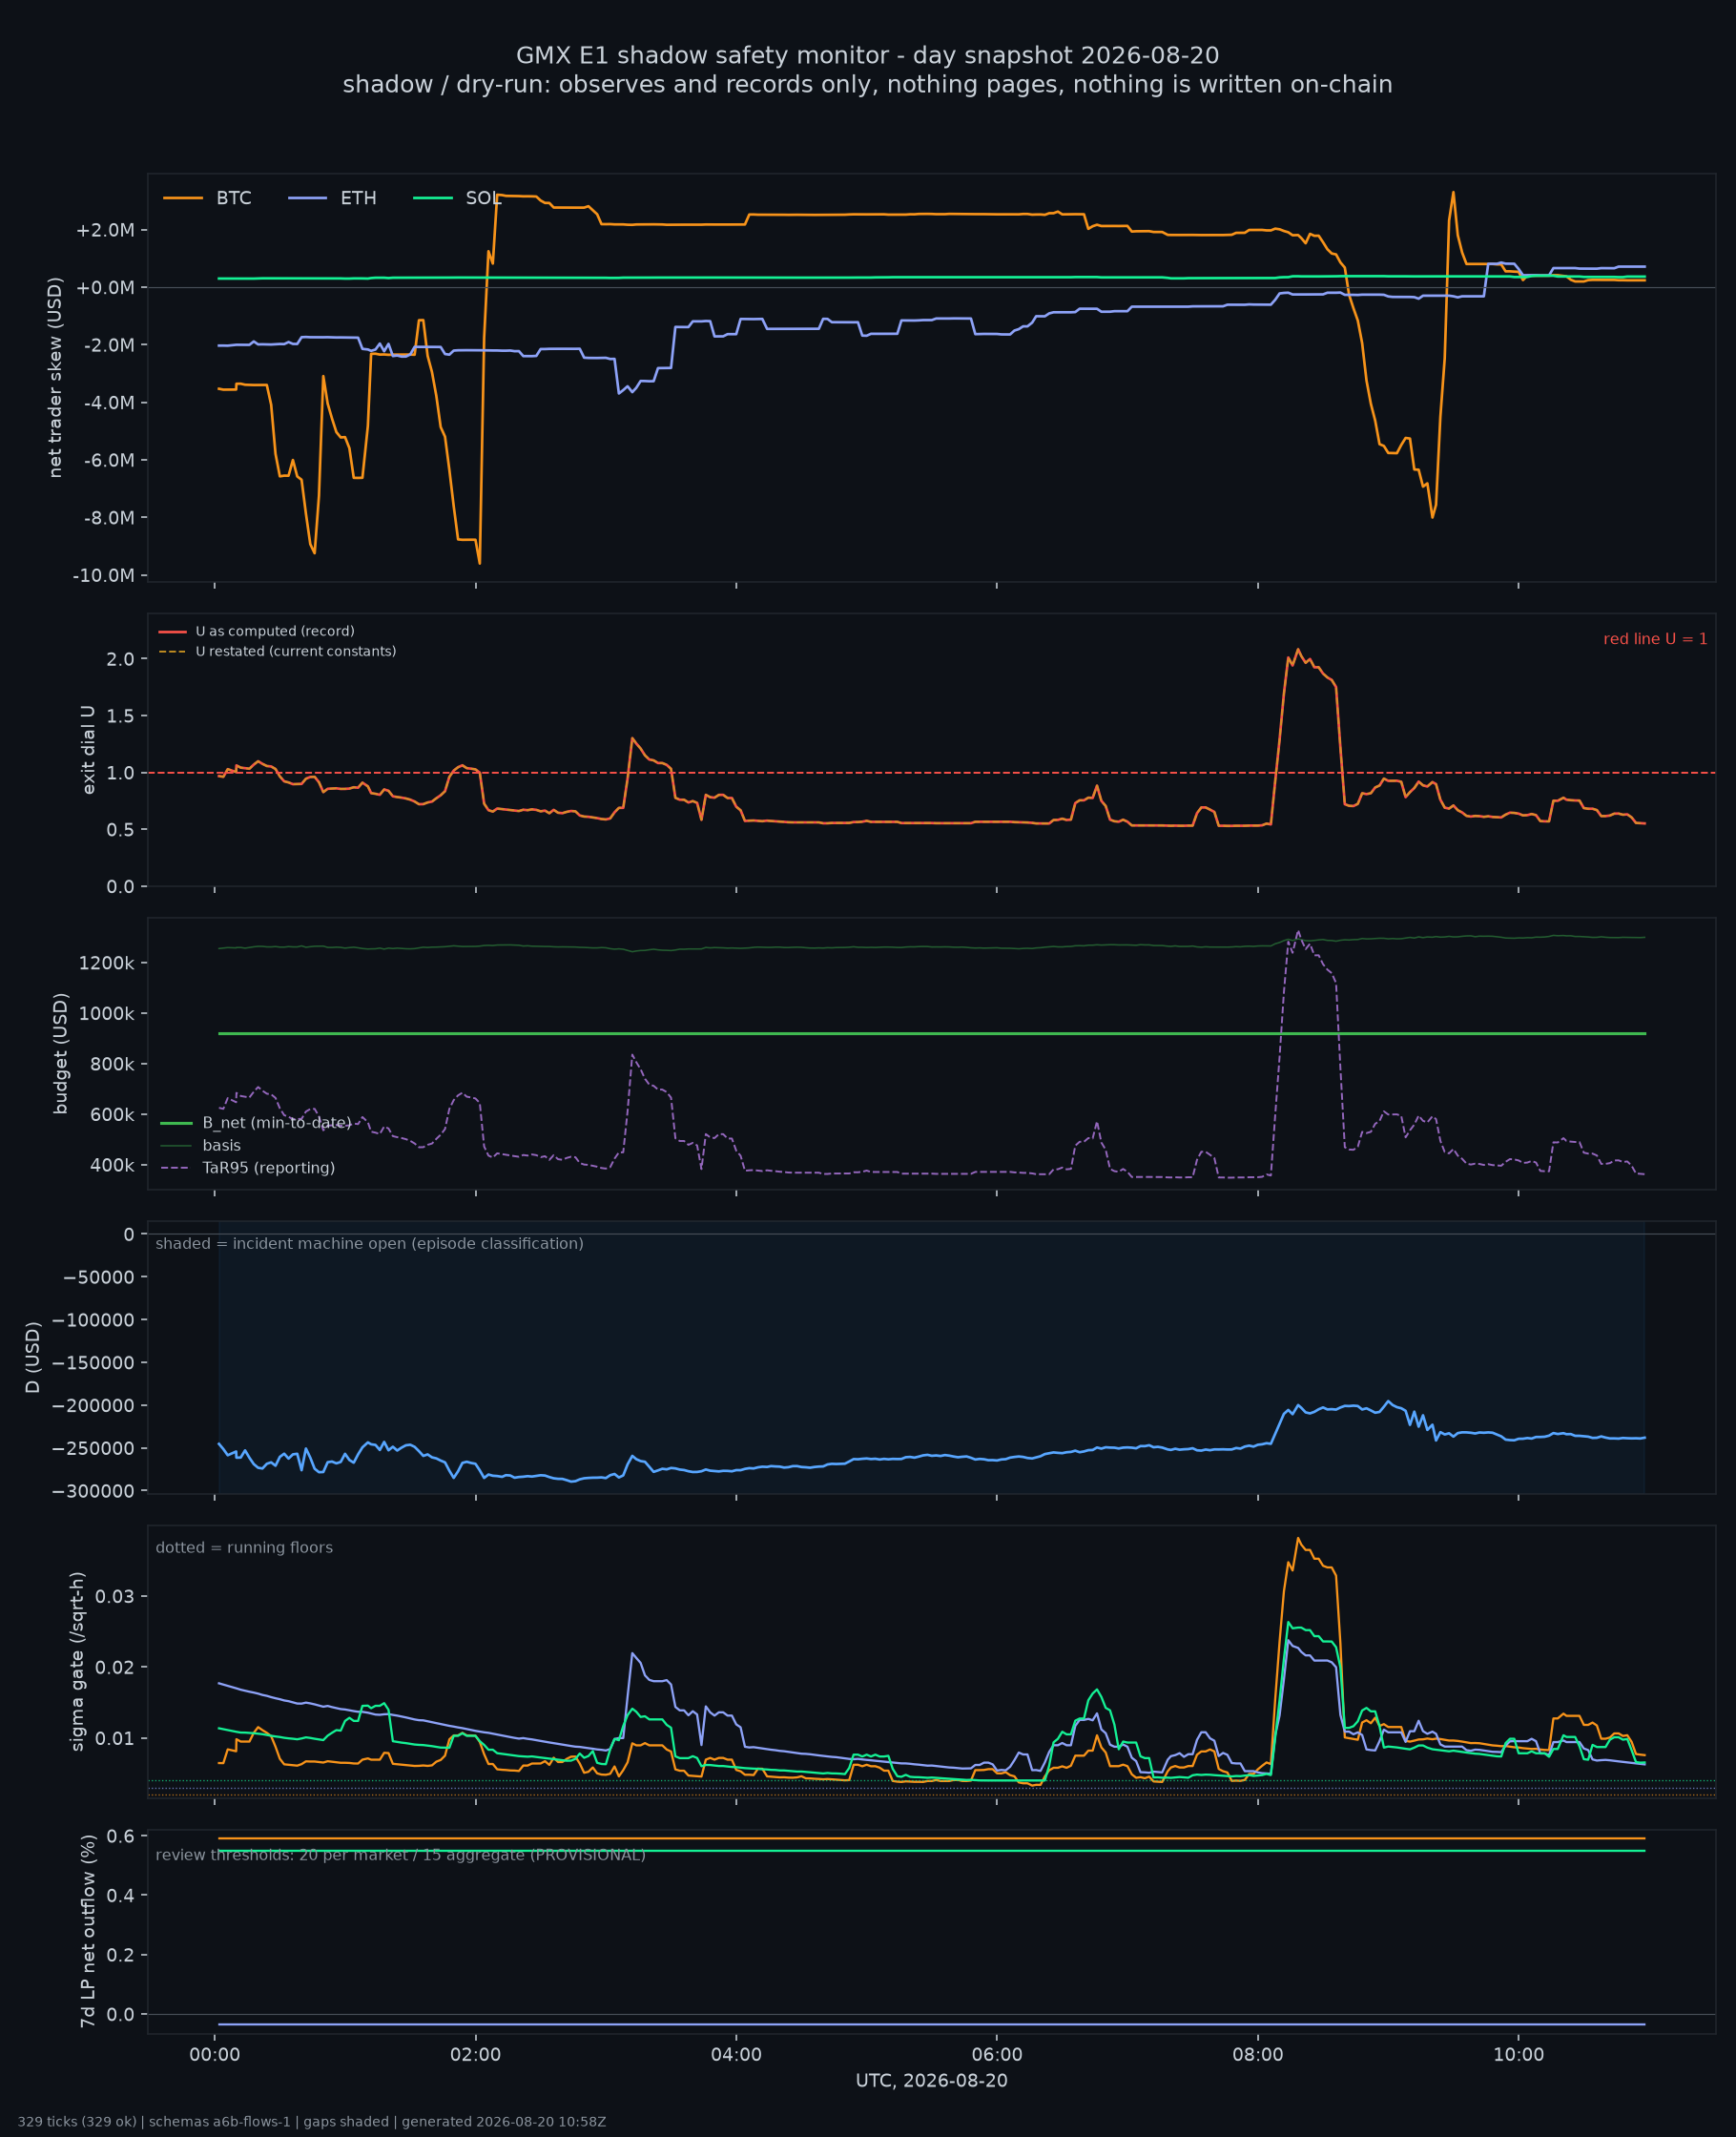Click the orange line sample beside BTC
Viewport: 1736px width, 2137px height.
tap(183, 198)
